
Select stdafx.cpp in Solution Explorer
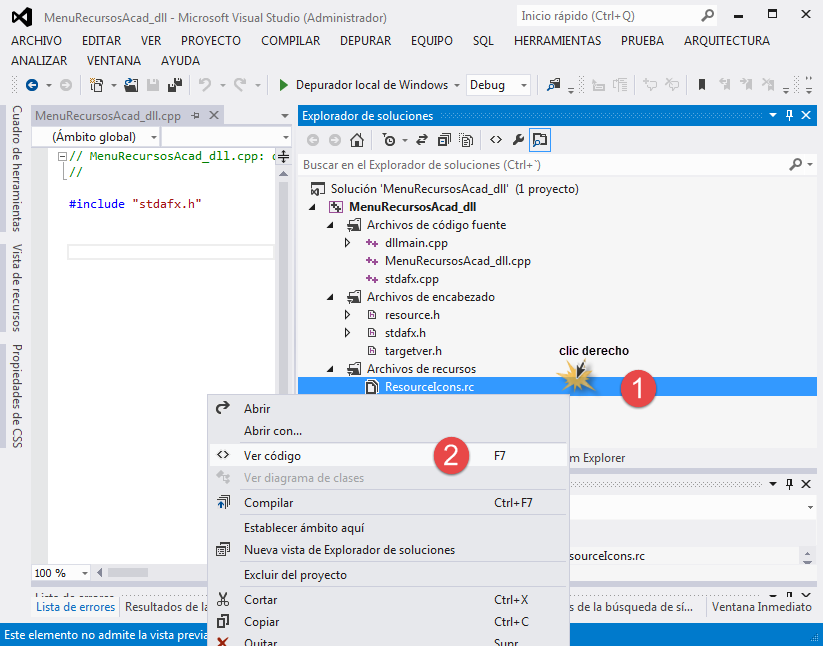point(412,279)
